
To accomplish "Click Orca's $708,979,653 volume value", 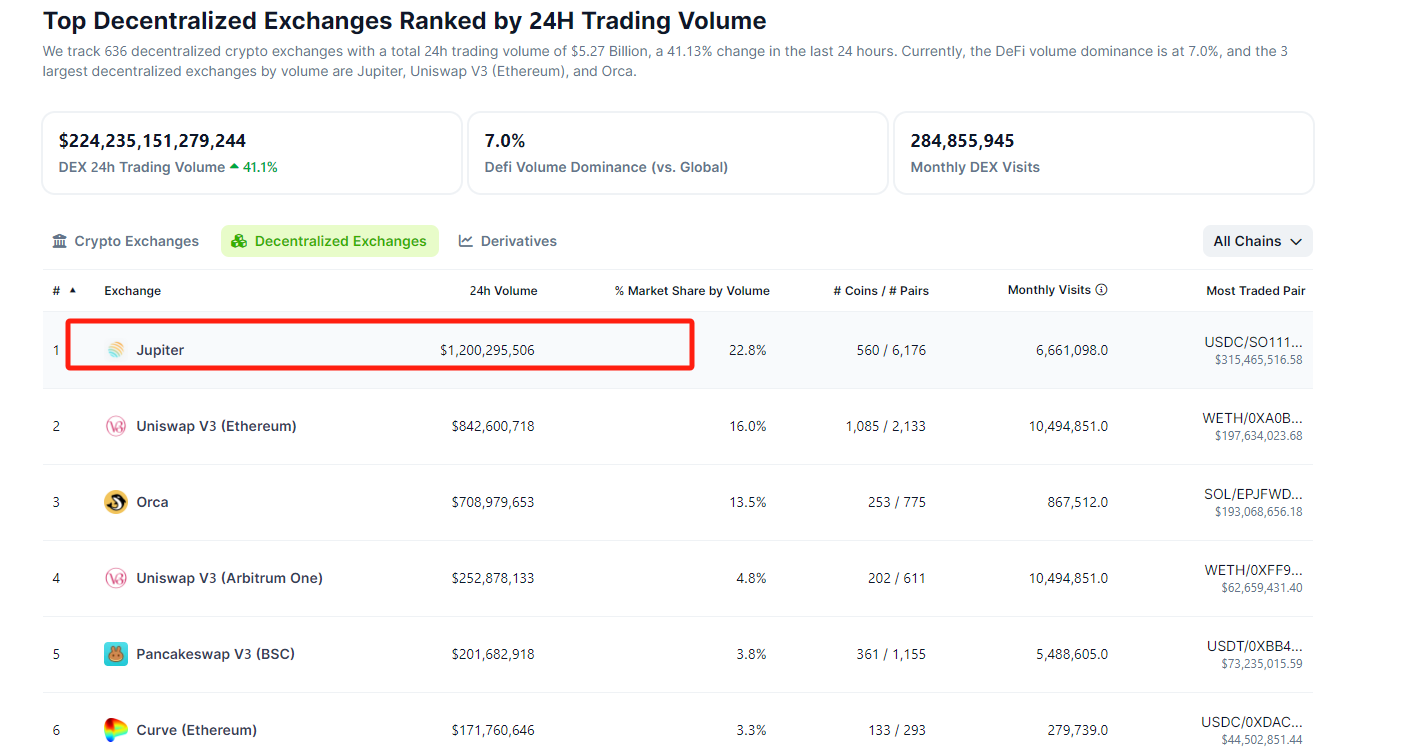I will (493, 502).
